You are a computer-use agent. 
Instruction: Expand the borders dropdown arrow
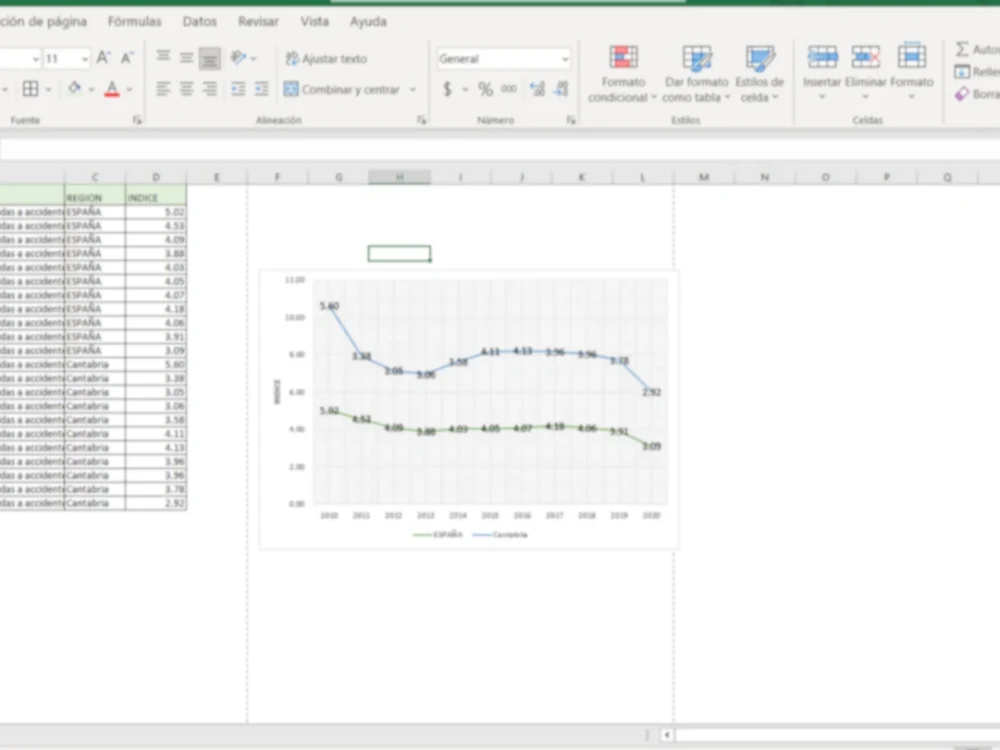tap(48, 89)
